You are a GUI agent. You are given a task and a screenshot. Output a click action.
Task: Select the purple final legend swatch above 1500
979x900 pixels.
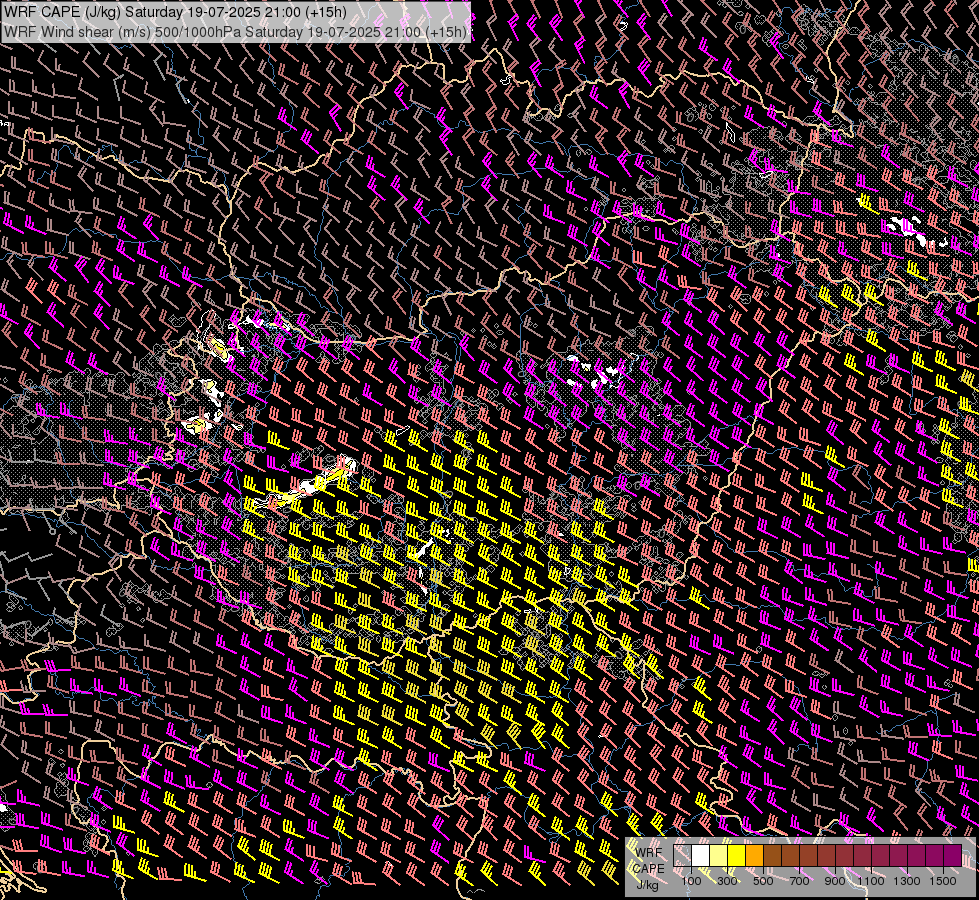click(x=953, y=855)
